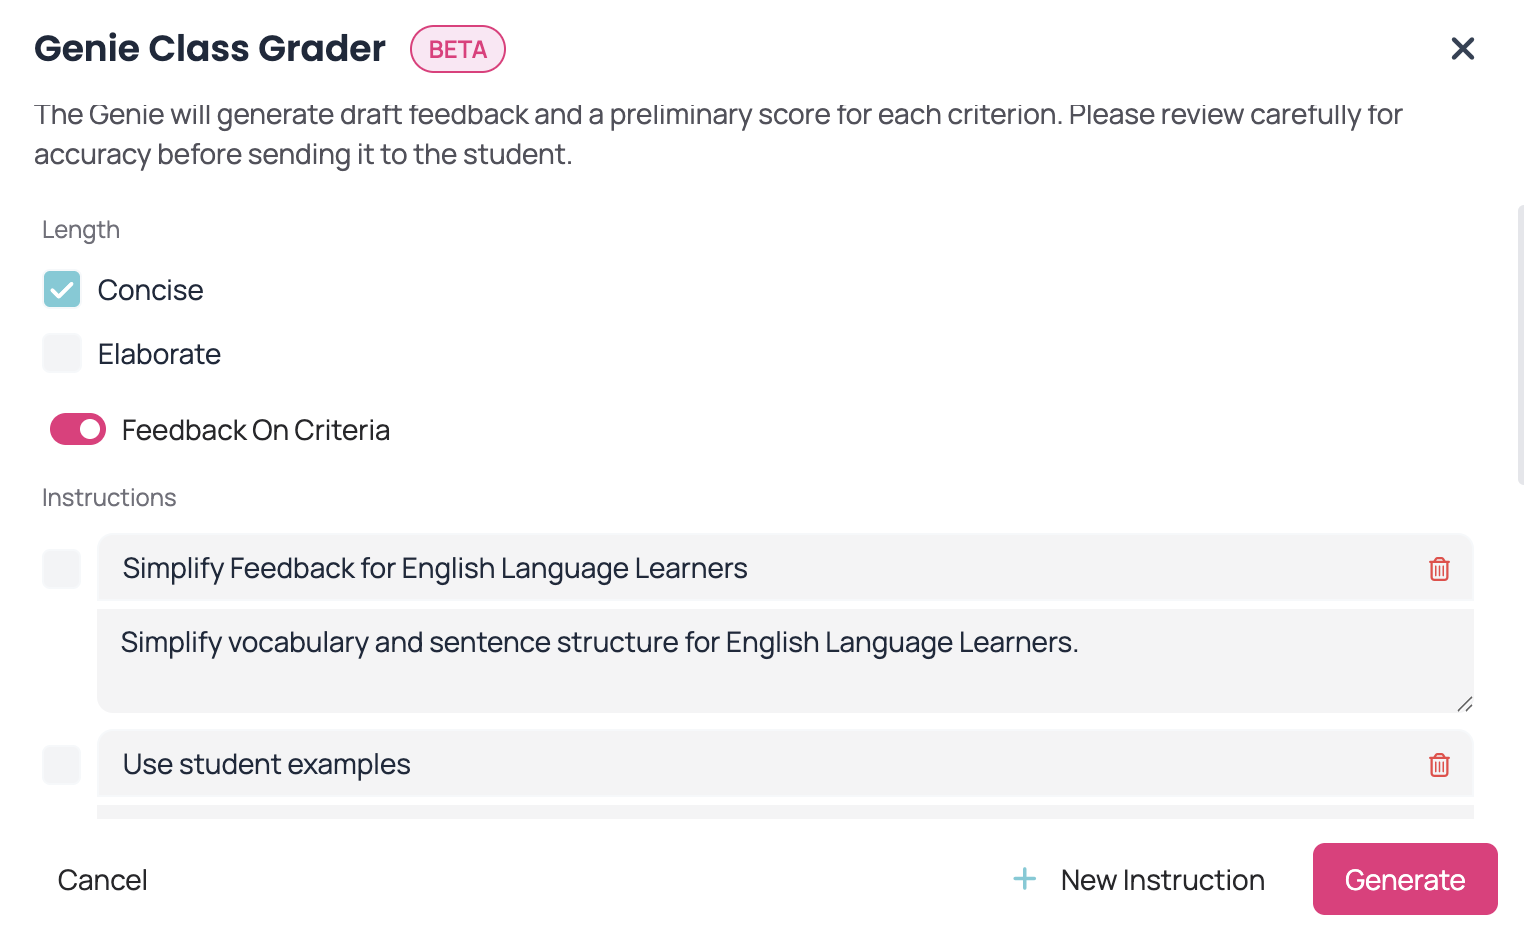Click the resize handle of the instruction textarea
Image resolution: width=1524 pixels, height=930 pixels.
coord(1465,704)
